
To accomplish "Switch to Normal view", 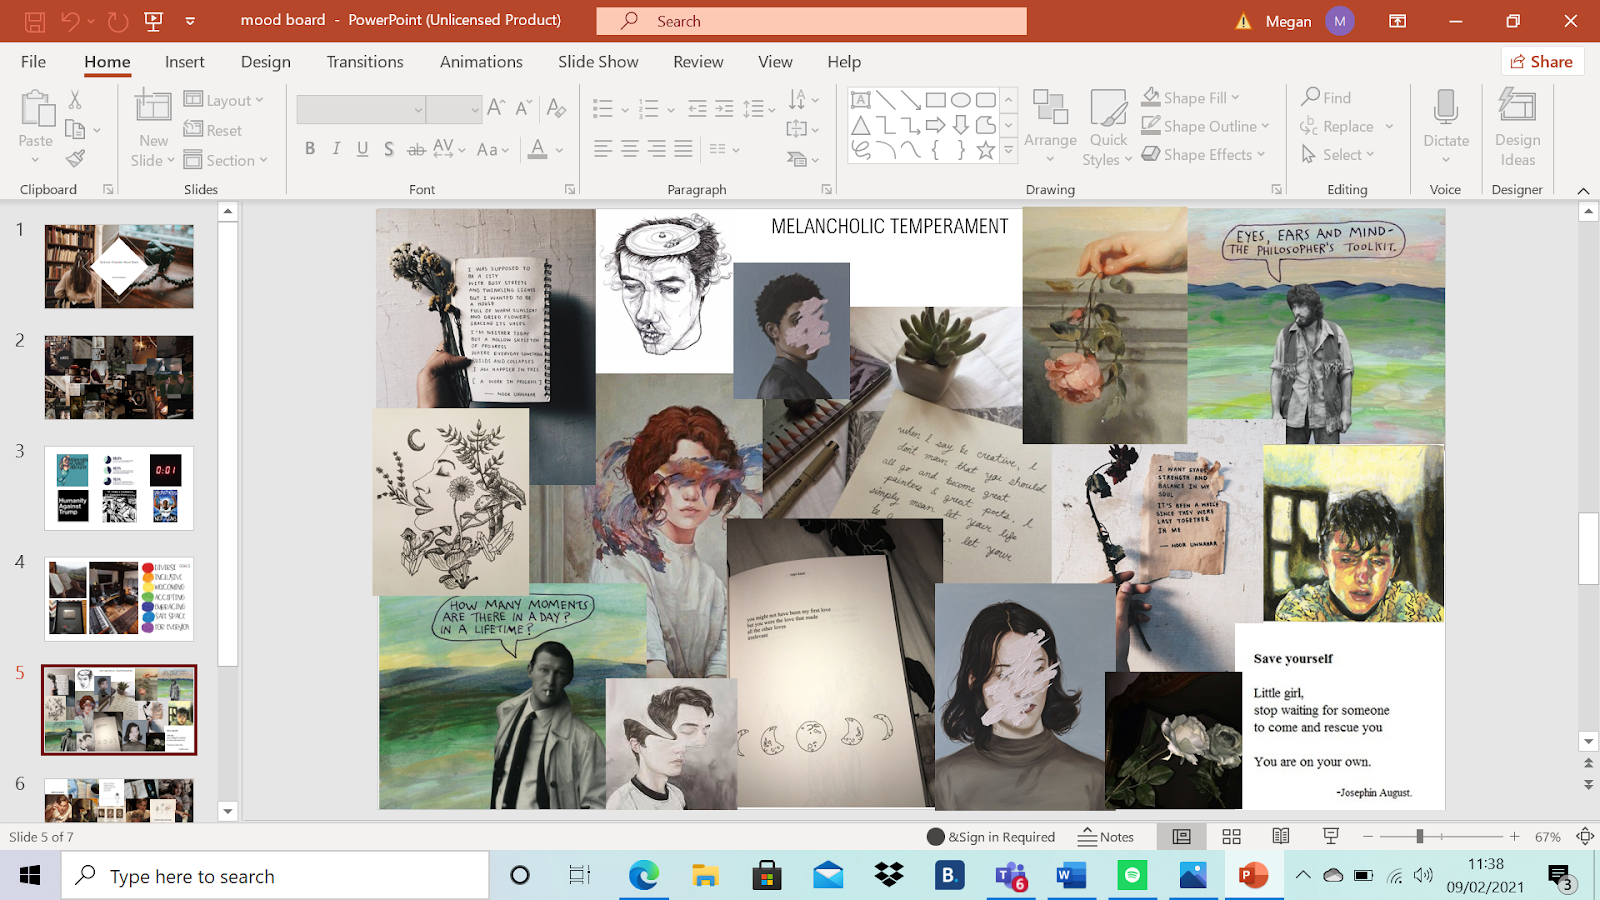I will click(1182, 836).
